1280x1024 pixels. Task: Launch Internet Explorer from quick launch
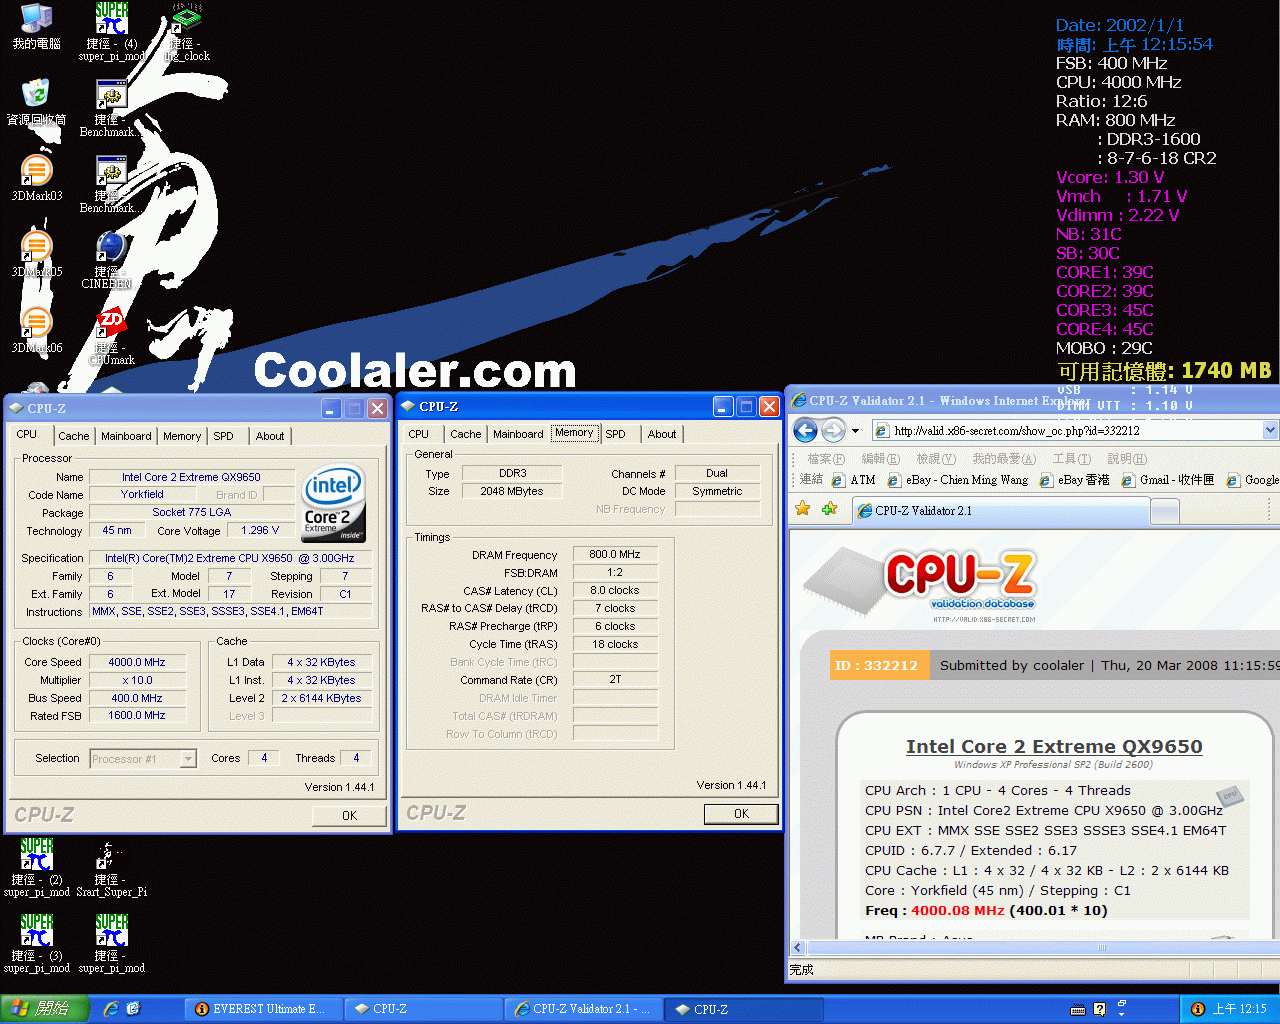tap(111, 1009)
